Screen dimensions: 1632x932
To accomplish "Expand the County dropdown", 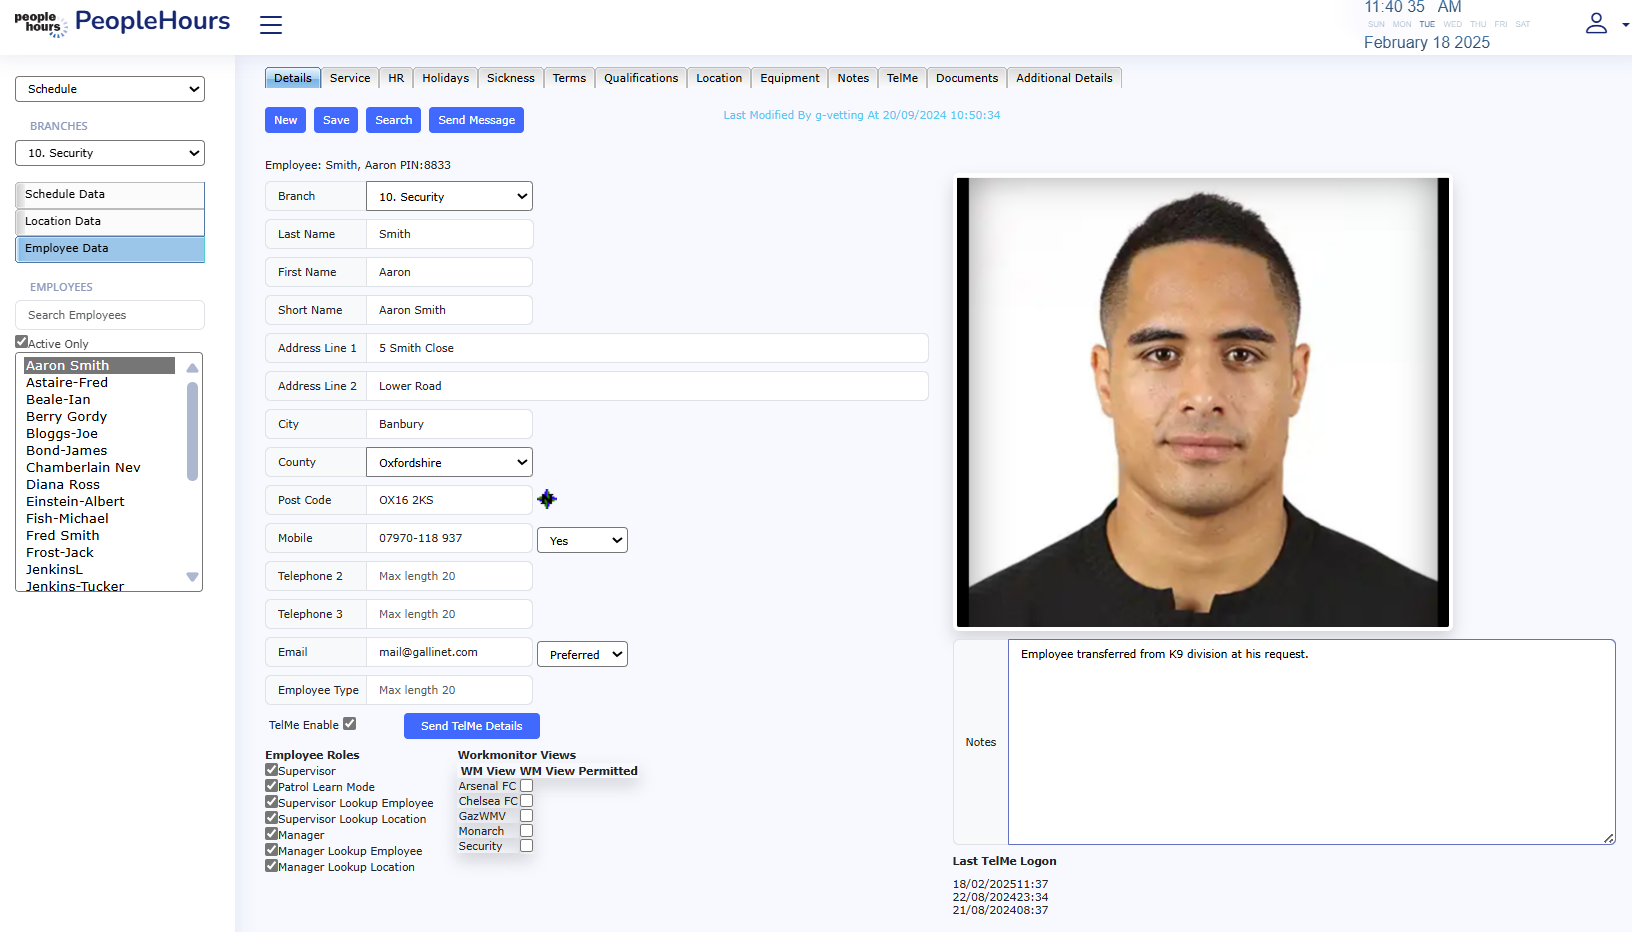I will (x=449, y=462).
